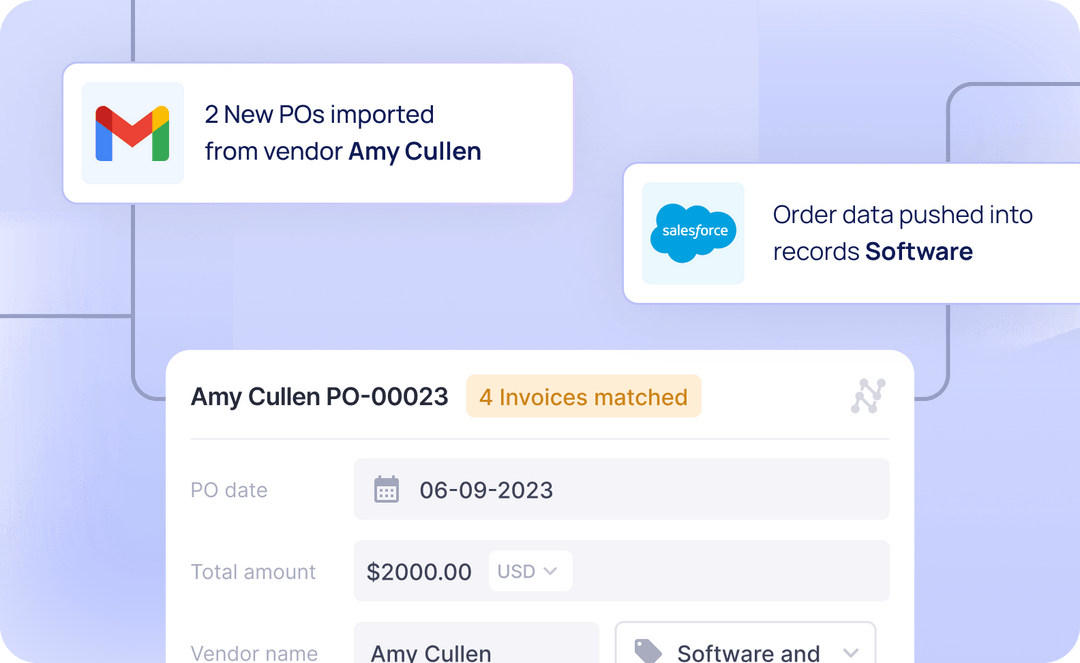
Task: Open the USD currency dropdown
Action: 530,571
